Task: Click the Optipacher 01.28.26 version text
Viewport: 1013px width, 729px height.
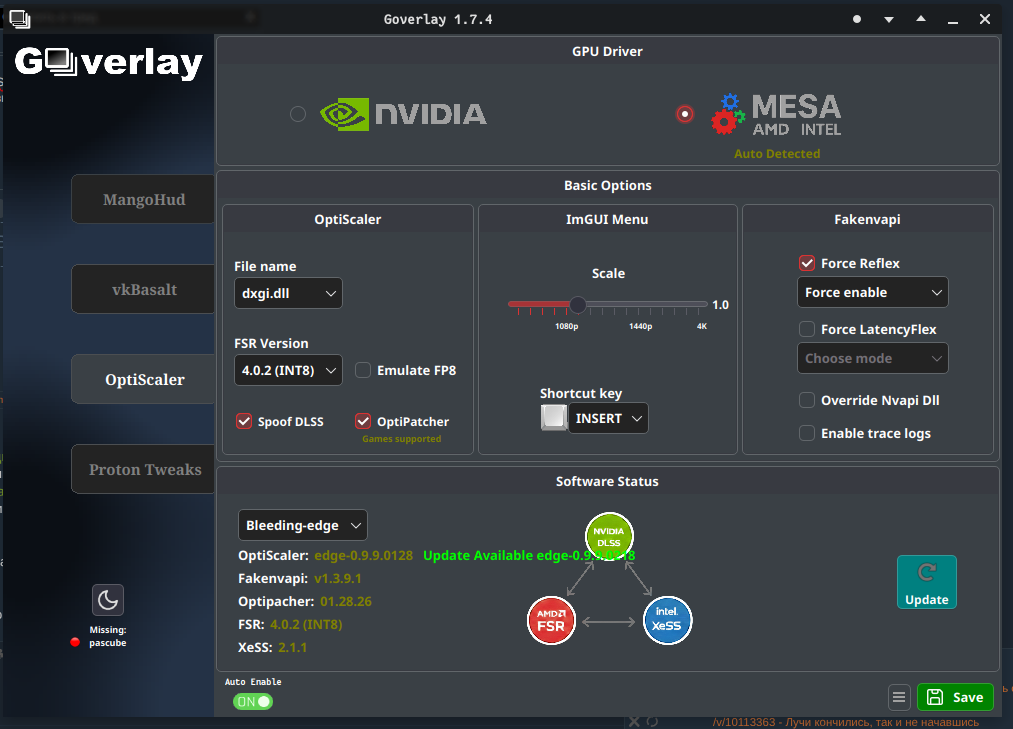Action: [x=346, y=602]
